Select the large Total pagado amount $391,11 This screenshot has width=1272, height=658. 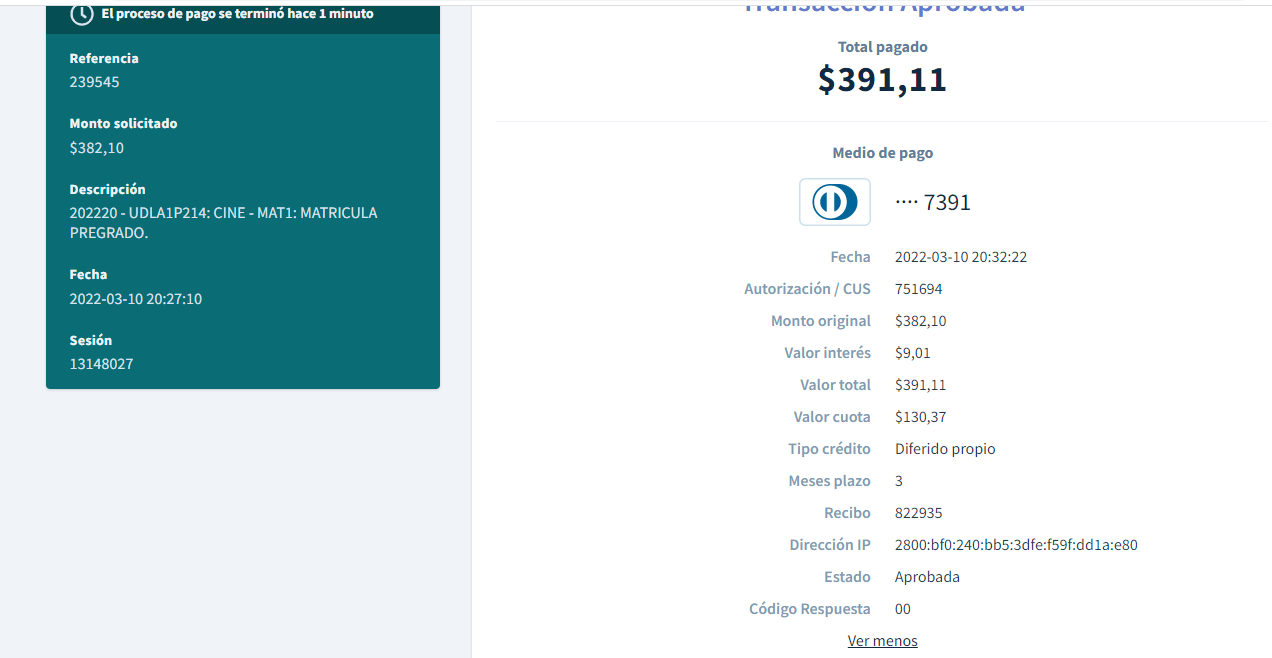882,79
